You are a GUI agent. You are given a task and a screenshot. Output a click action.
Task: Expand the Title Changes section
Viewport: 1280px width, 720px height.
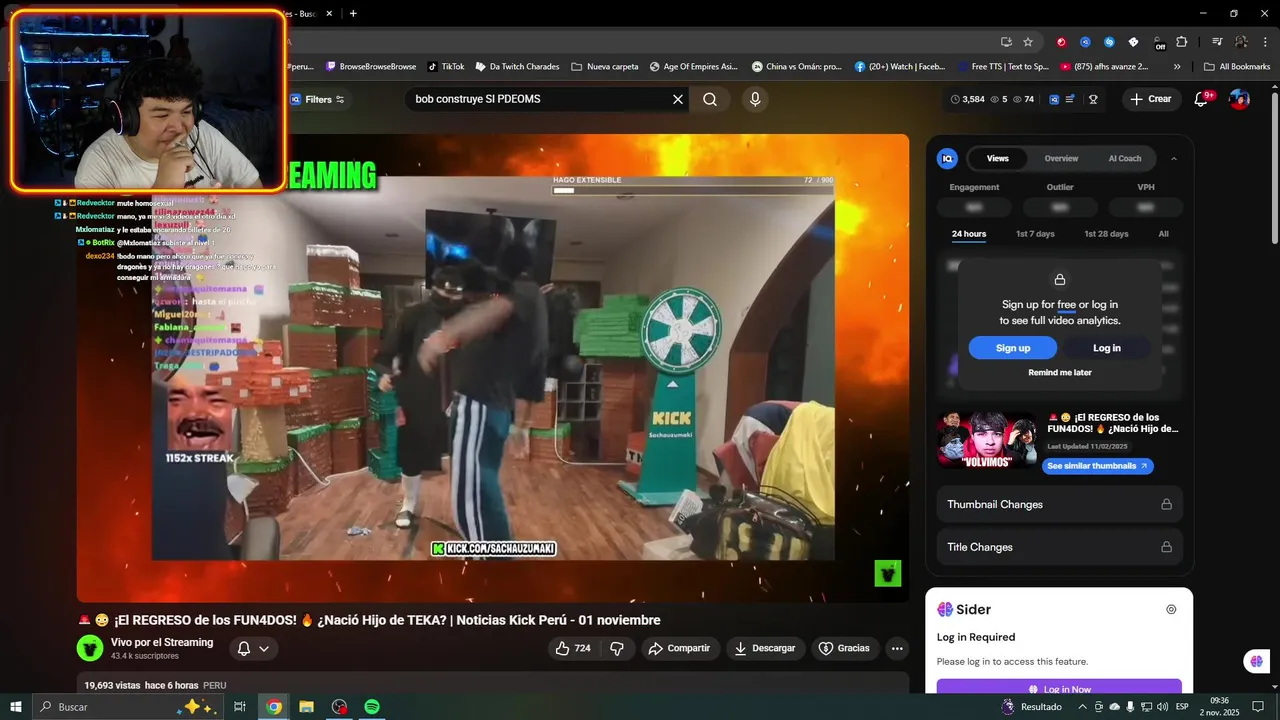coord(1060,547)
